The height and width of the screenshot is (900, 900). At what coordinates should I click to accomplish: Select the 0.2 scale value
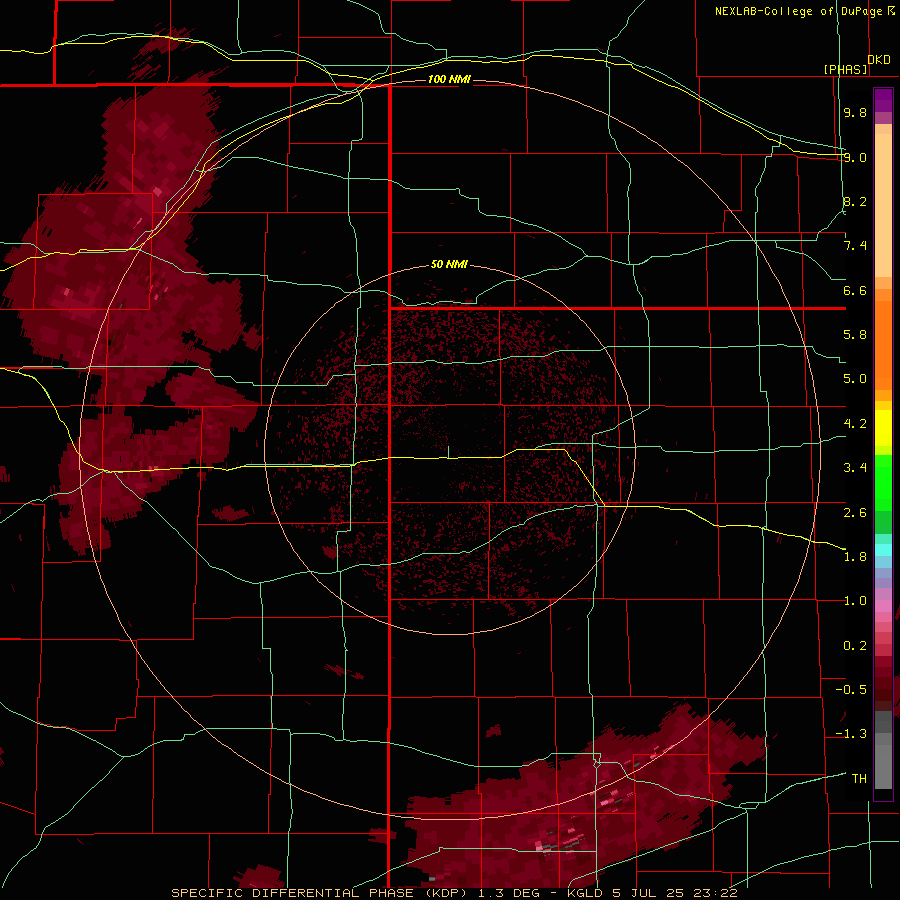click(x=855, y=646)
